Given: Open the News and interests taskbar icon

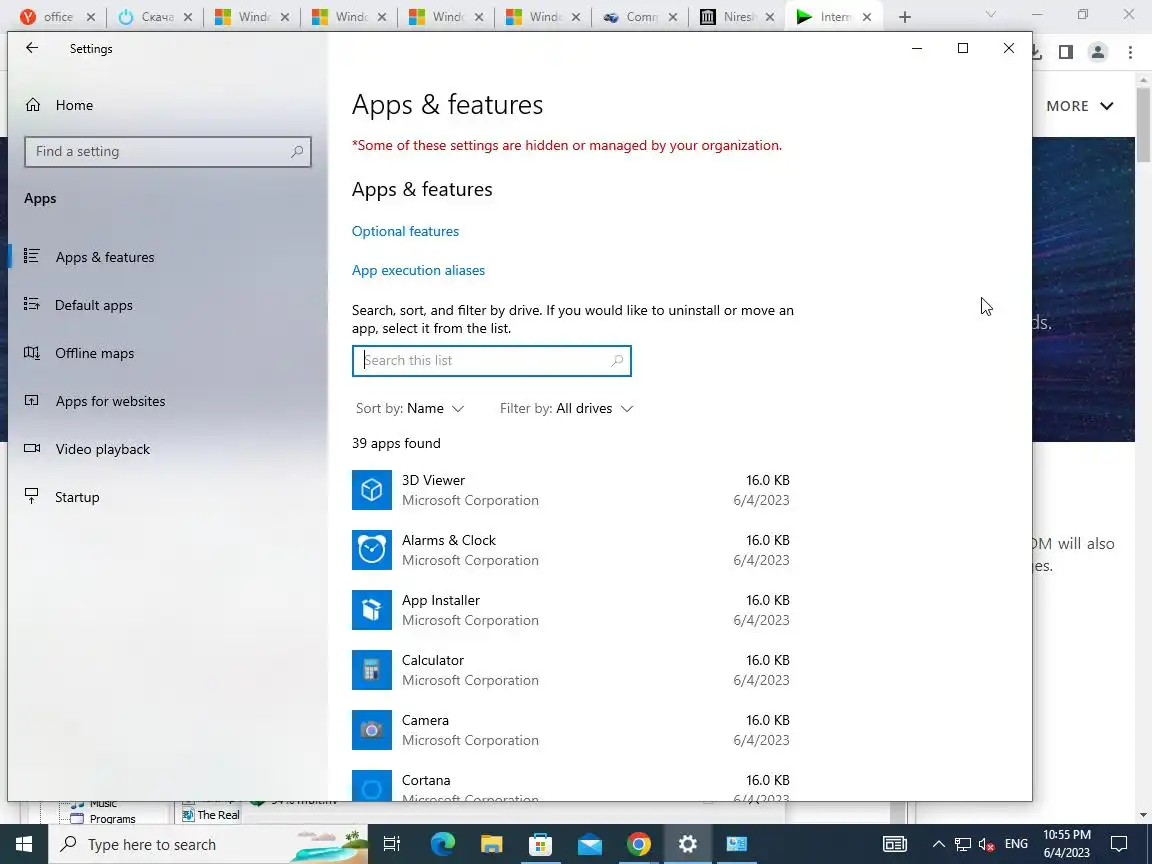Looking at the screenshot, I should click(x=894, y=844).
